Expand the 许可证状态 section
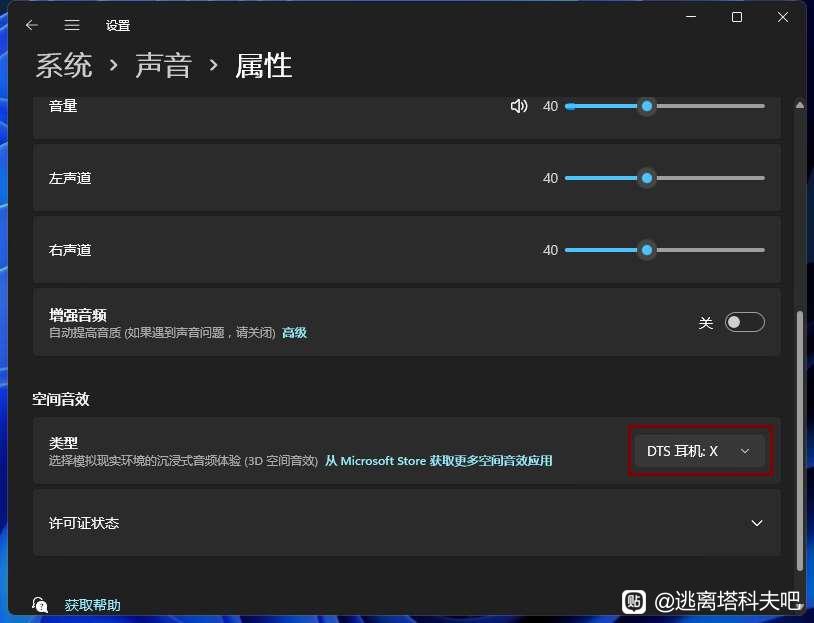Viewport: 814px width, 623px height. [x=406, y=523]
